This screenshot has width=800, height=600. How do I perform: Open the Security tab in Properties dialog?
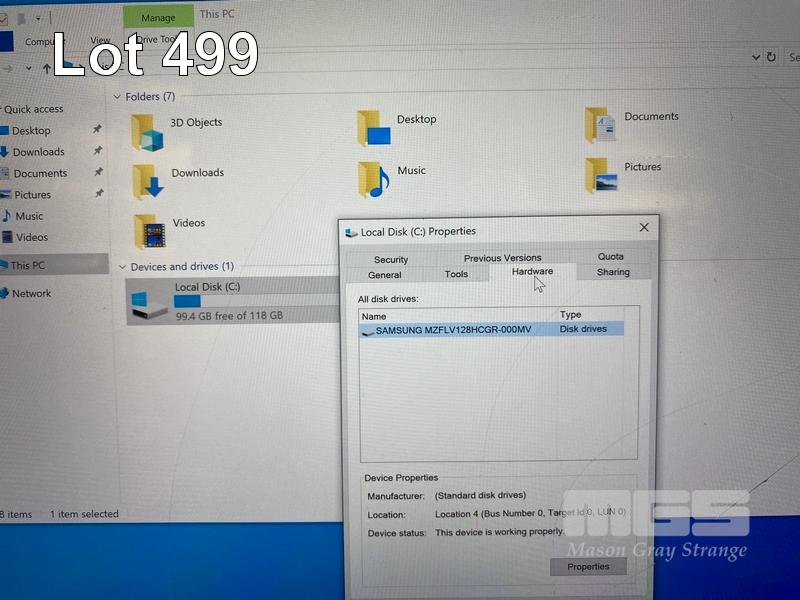pyautogui.click(x=391, y=259)
